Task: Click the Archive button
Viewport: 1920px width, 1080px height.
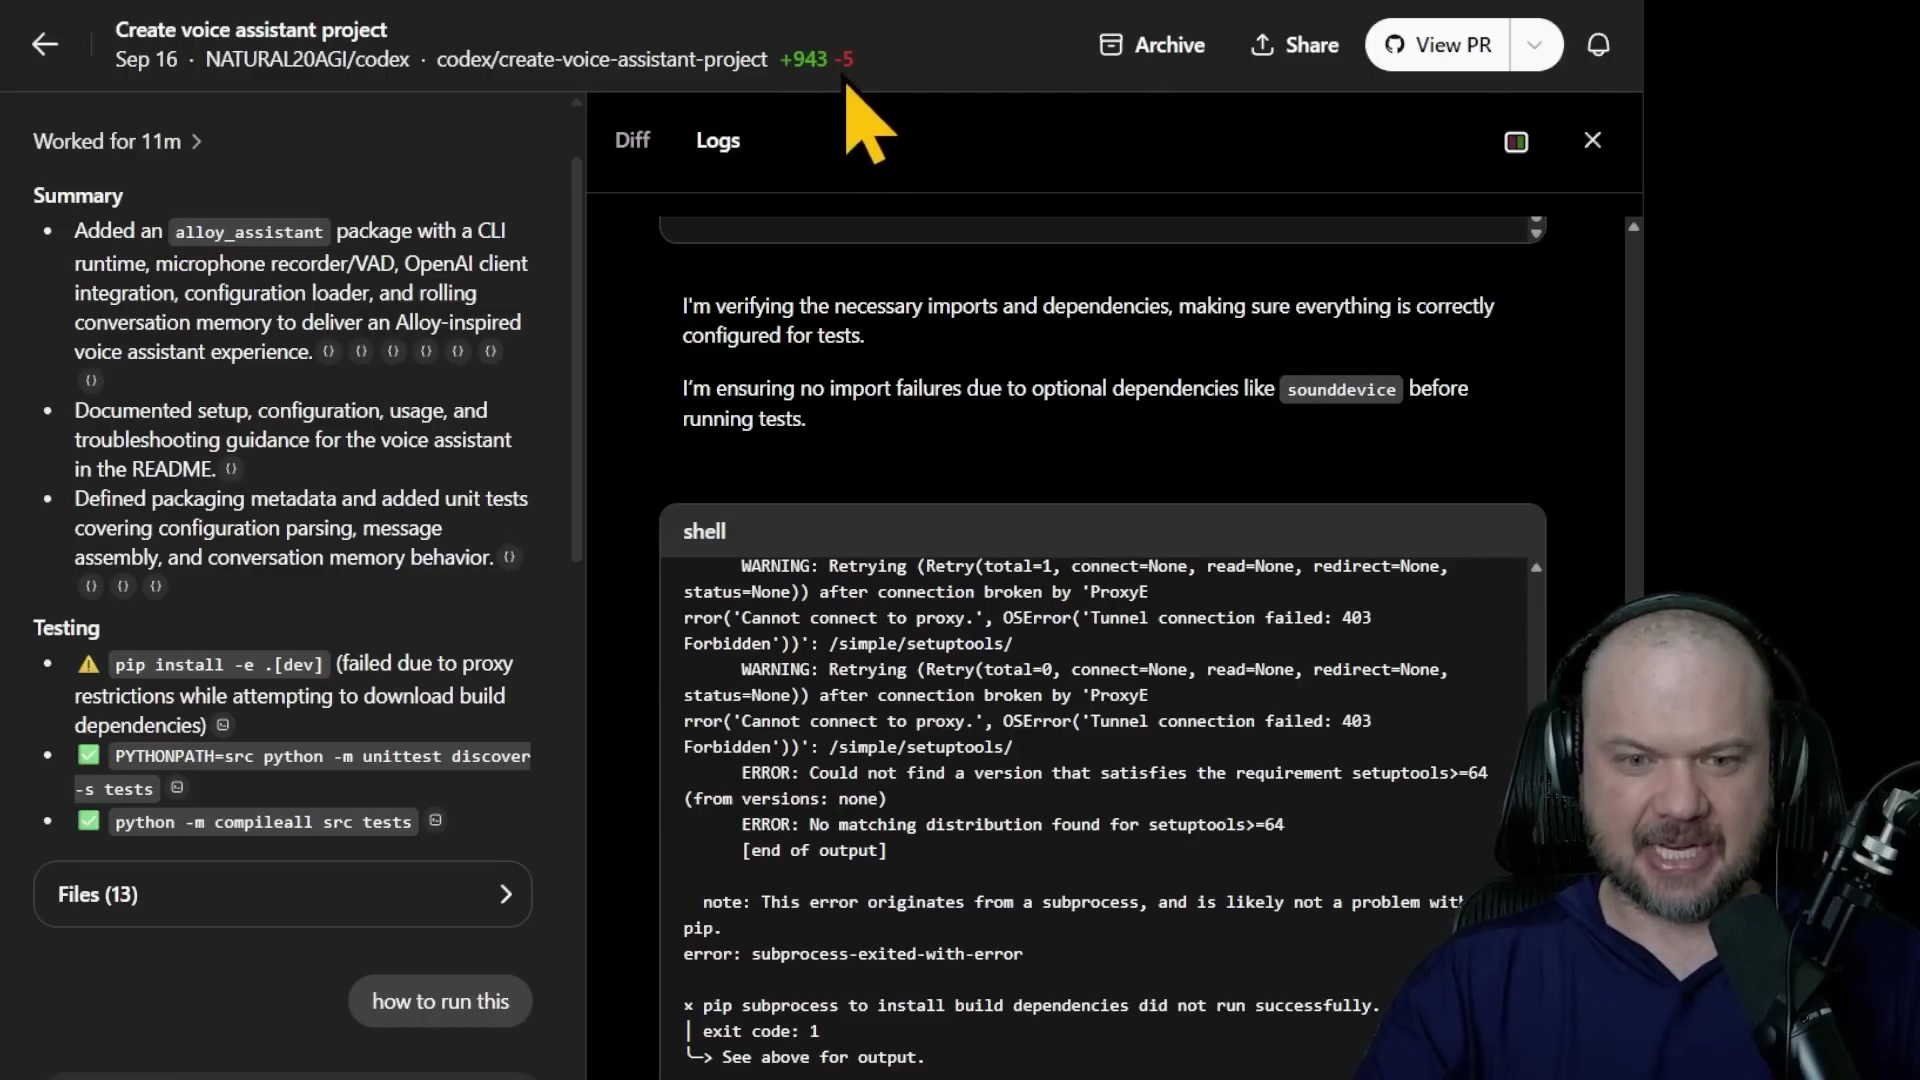Action: pyautogui.click(x=1152, y=45)
